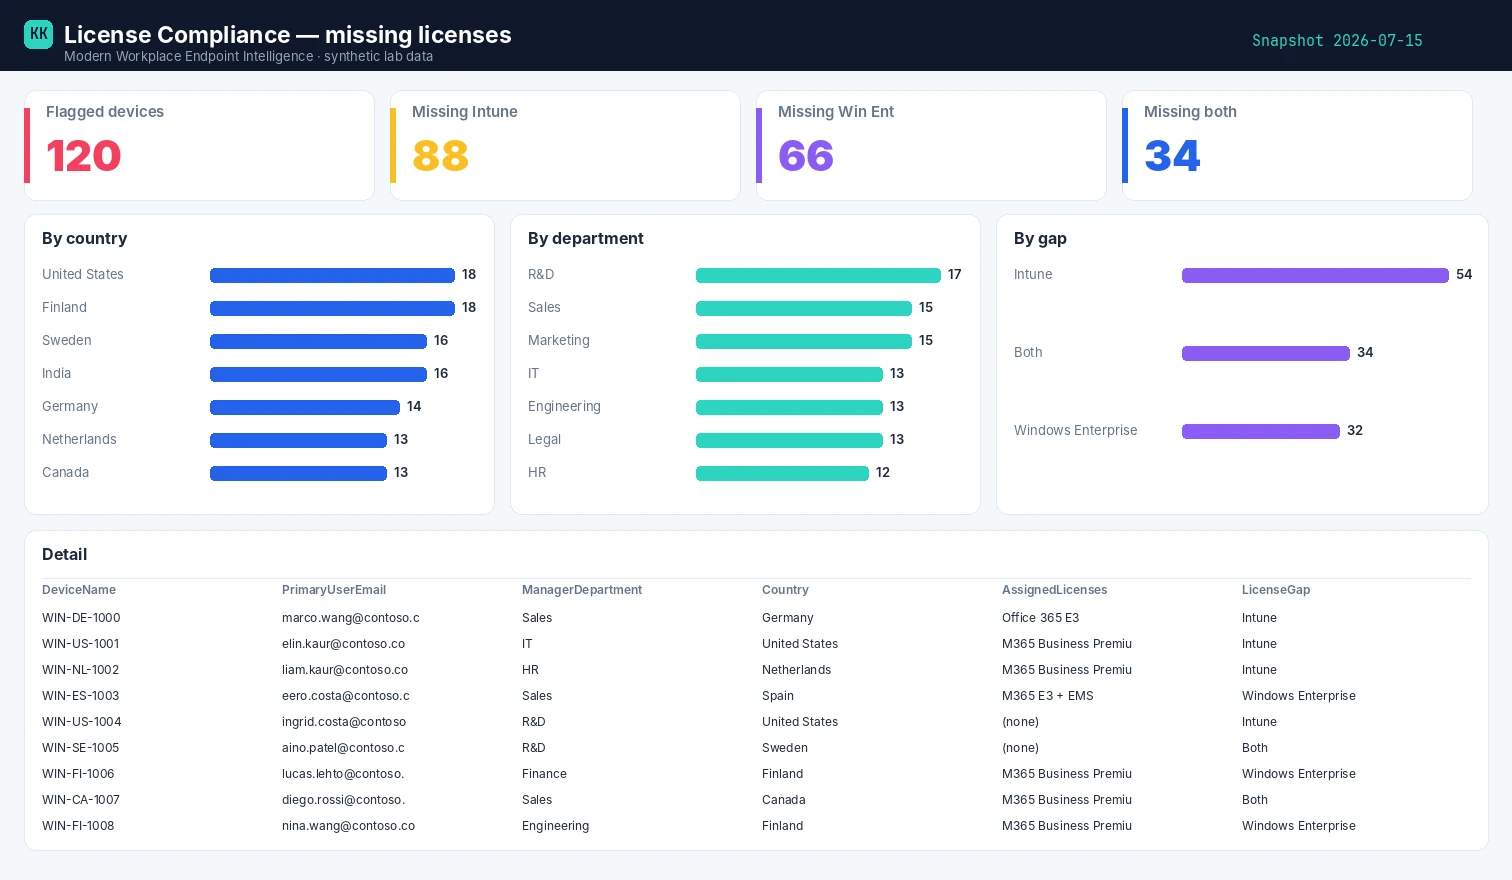The width and height of the screenshot is (1512, 880).
Task: Select device WIN-ES-1003 in the Detail table
Action: tap(81, 696)
